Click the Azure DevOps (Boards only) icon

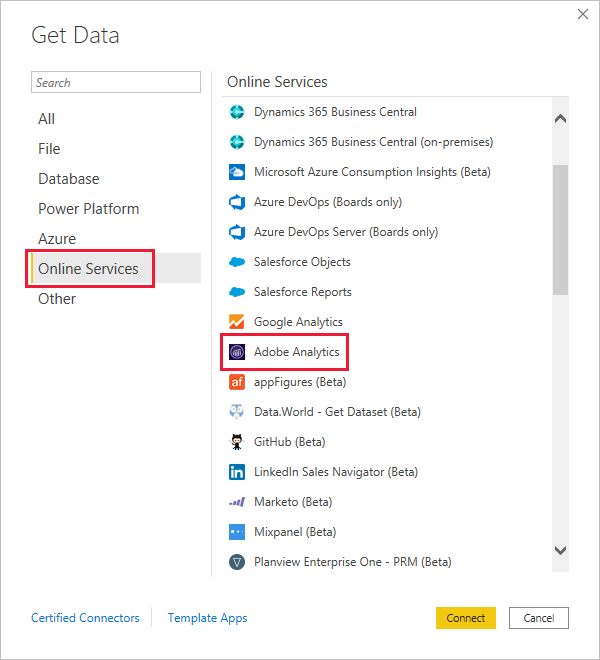pyautogui.click(x=237, y=202)
